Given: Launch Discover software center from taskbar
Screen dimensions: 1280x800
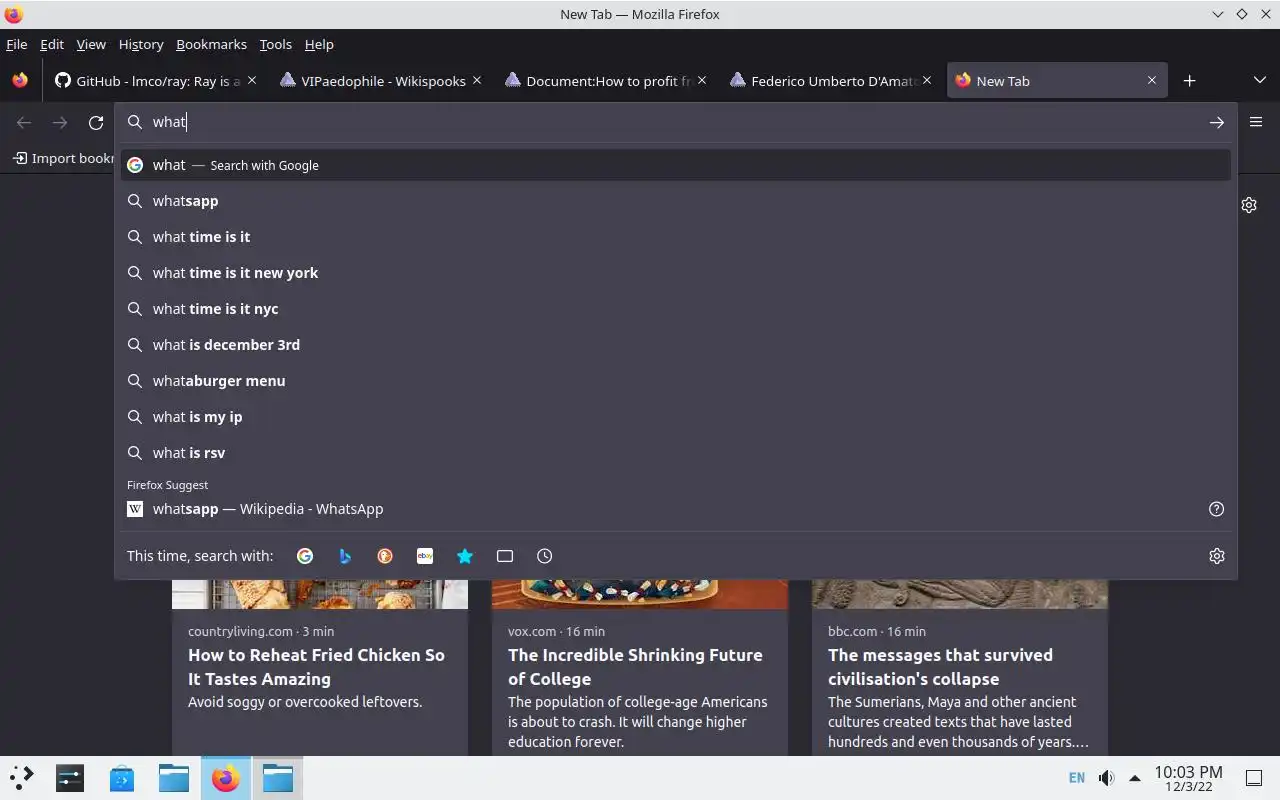Looking at the screenshot, I should point(122,777).
